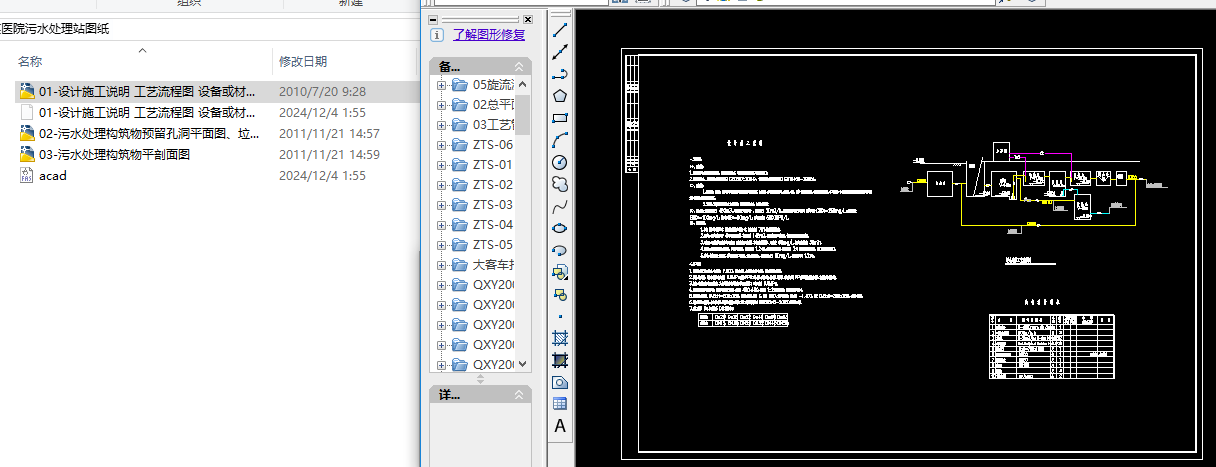The height and width of the screenshot is (467, 1216).
Task: Click the acad file icon
Action: point(27,175)
